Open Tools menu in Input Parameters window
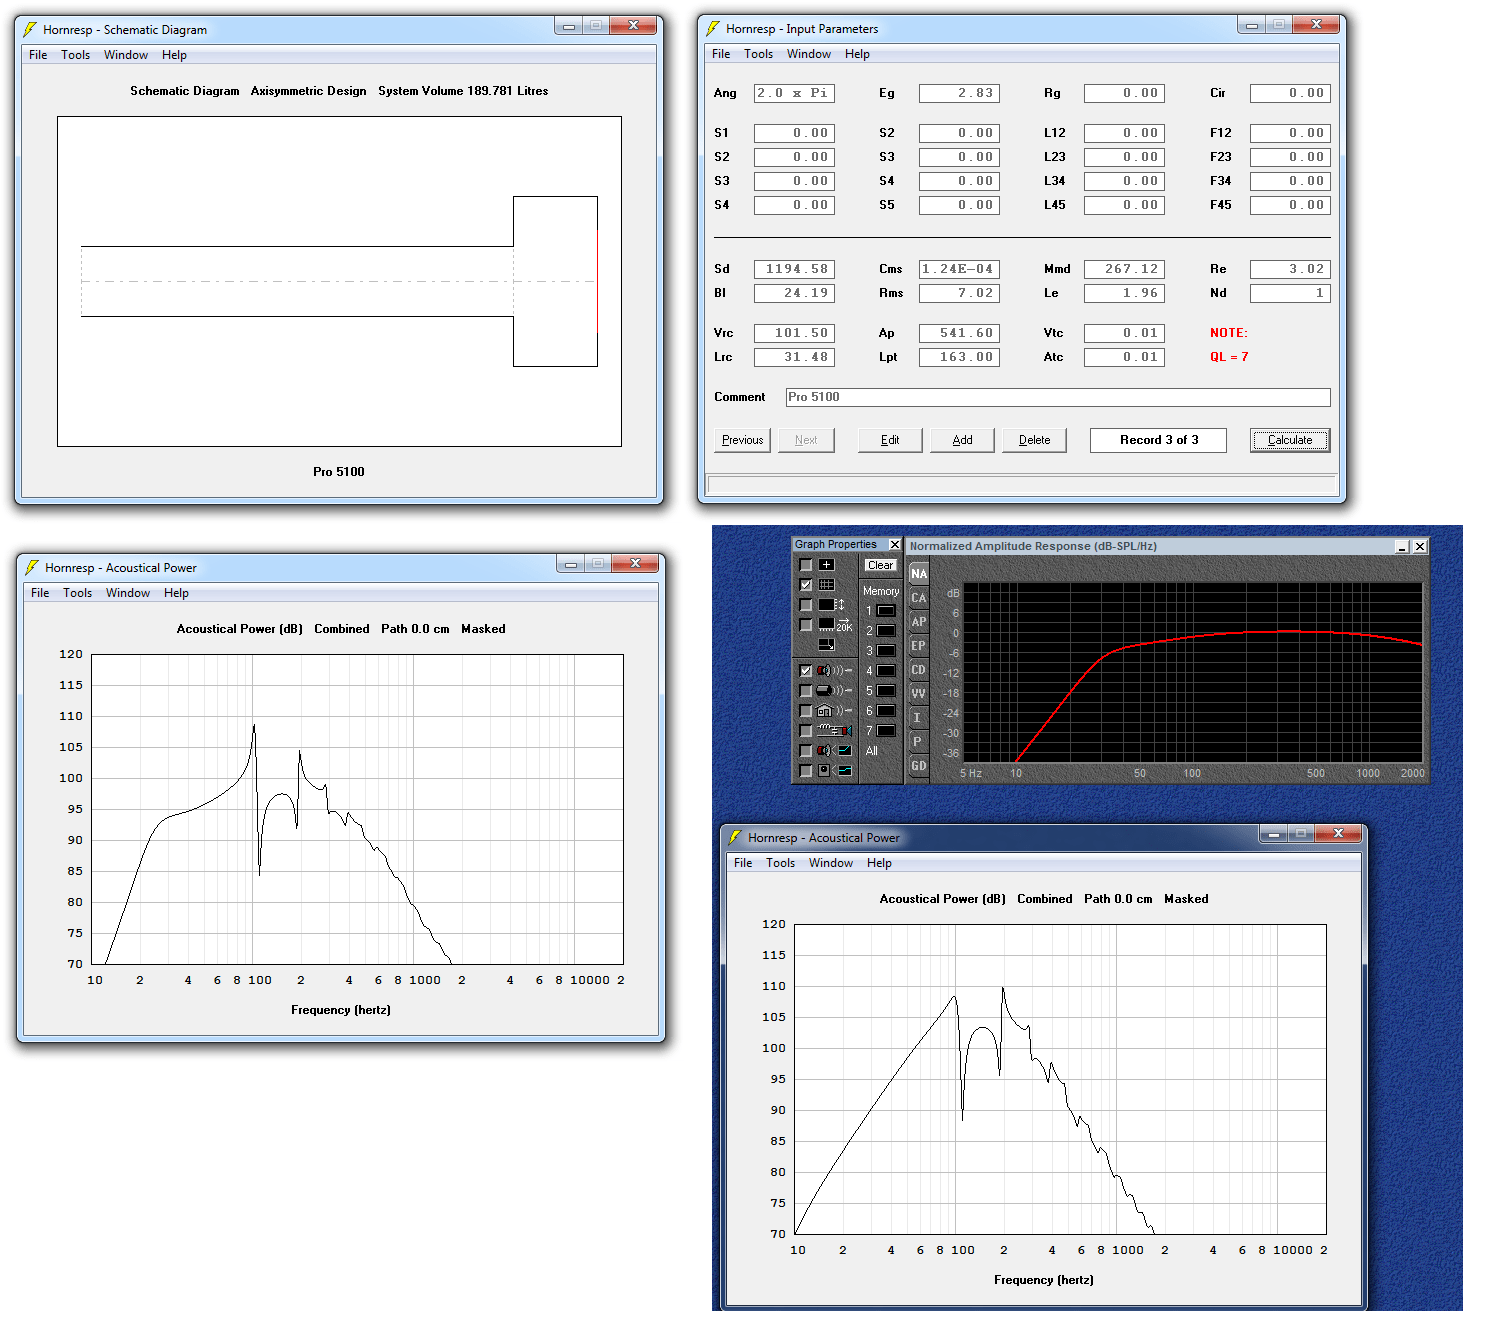This screenshot has height=1336, width=1491. [758, 54]
